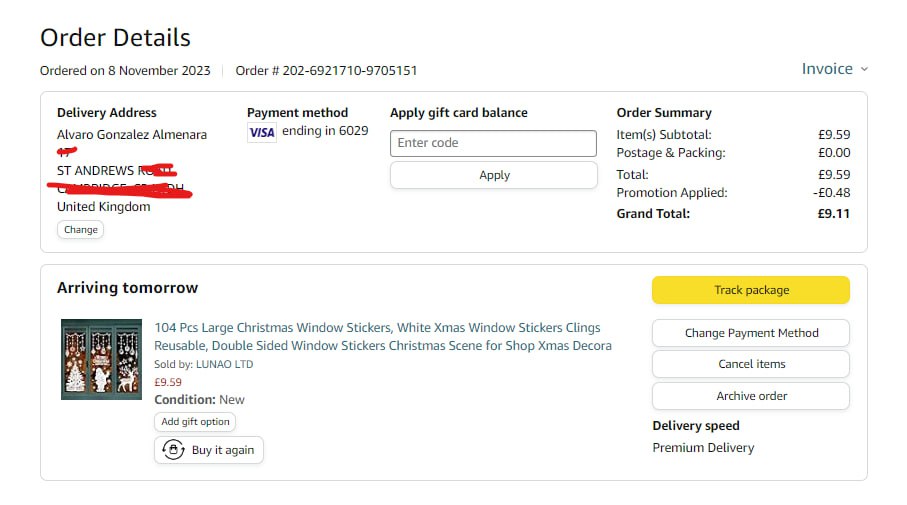Apply the gift card code
The height and width of the screenshot is (505, 907).
click(493, 175)
